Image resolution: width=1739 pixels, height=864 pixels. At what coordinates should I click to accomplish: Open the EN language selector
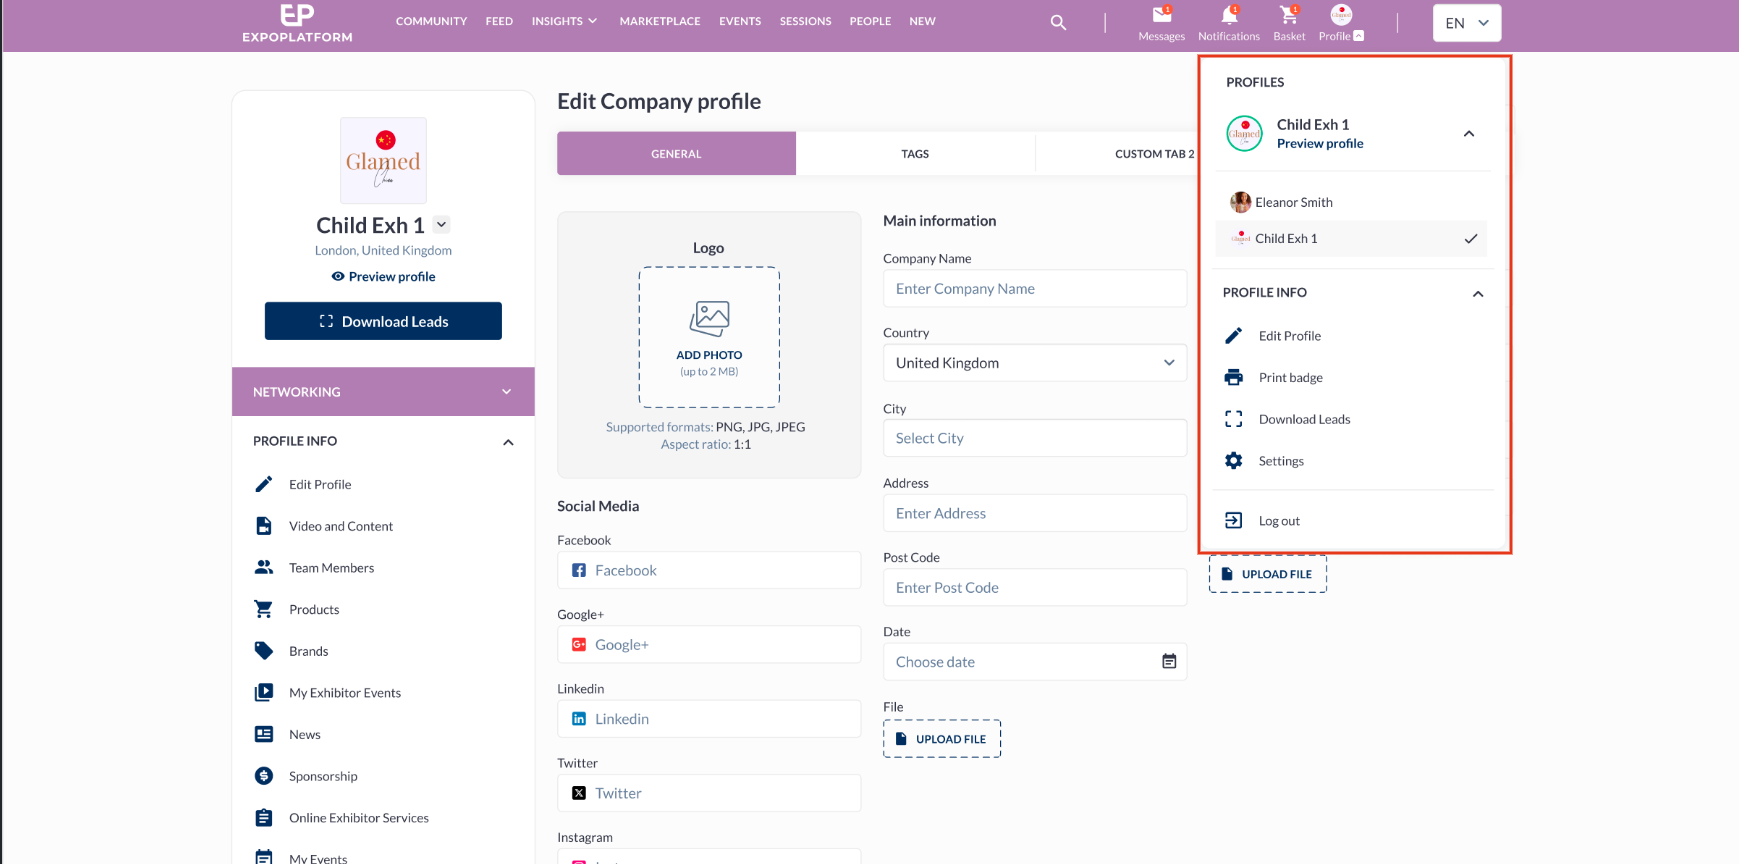[x=1467, y=23]
